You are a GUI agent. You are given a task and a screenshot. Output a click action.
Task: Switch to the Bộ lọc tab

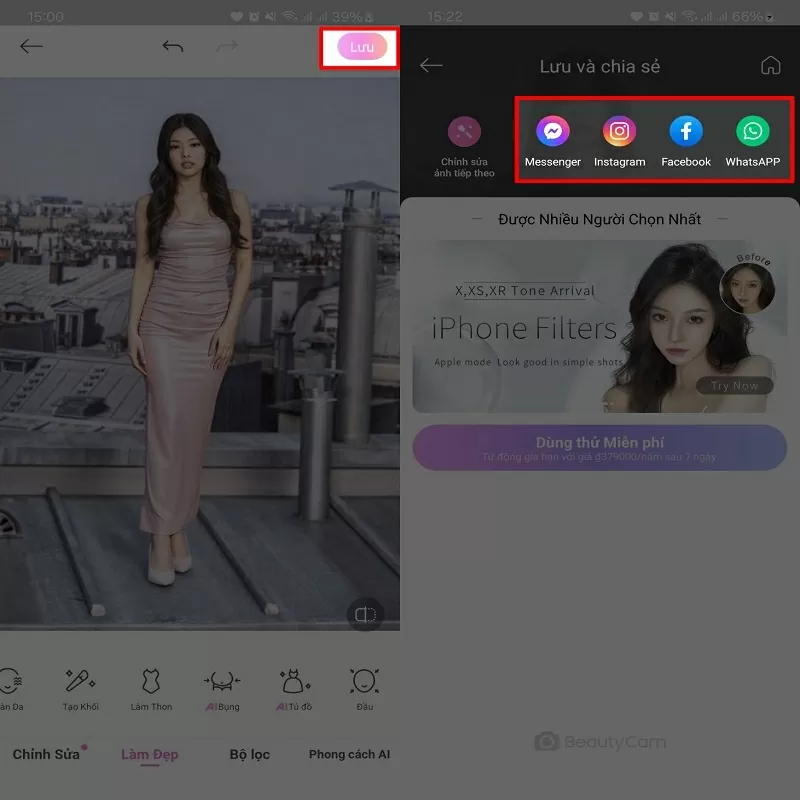249,754
